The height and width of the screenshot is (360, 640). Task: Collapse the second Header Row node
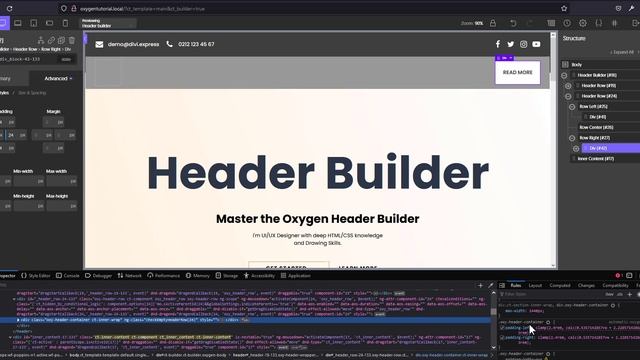tap(568, 96)
